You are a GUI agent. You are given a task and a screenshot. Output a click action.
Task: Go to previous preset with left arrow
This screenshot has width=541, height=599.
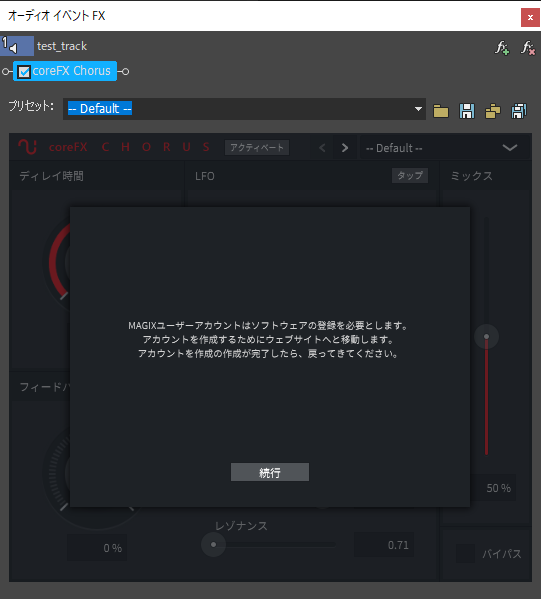[322, 148]
